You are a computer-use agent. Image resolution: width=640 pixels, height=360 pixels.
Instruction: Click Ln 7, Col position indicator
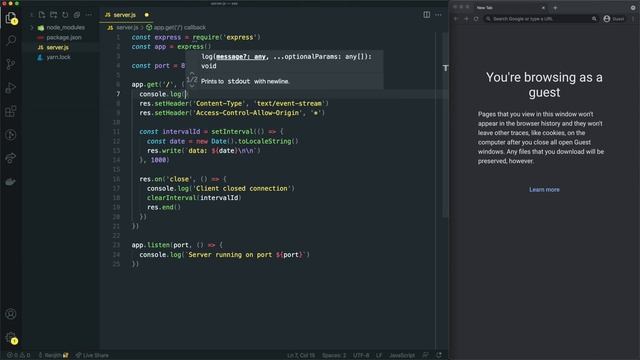tap(301, 355)
